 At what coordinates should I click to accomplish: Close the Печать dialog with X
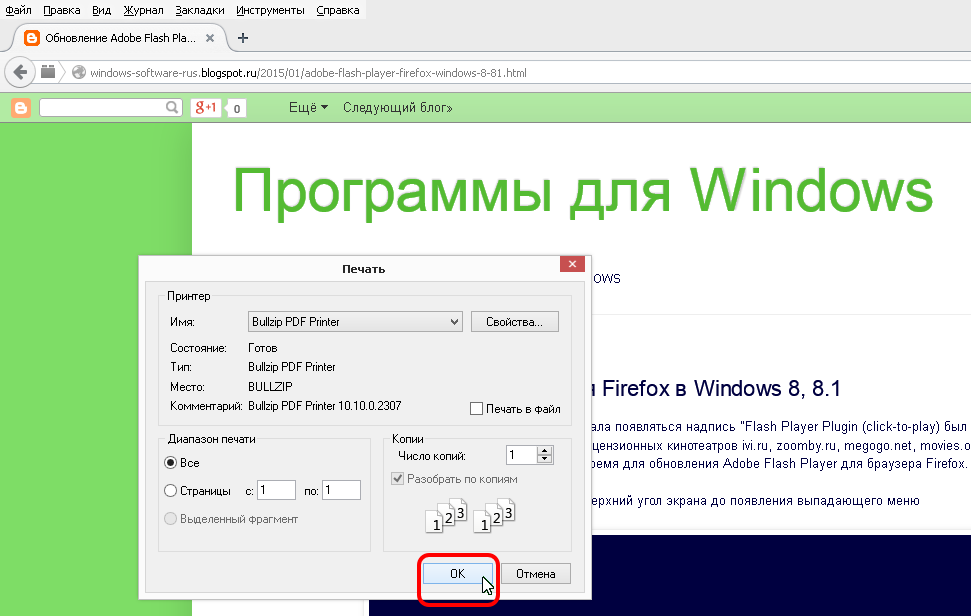point(572,264)
